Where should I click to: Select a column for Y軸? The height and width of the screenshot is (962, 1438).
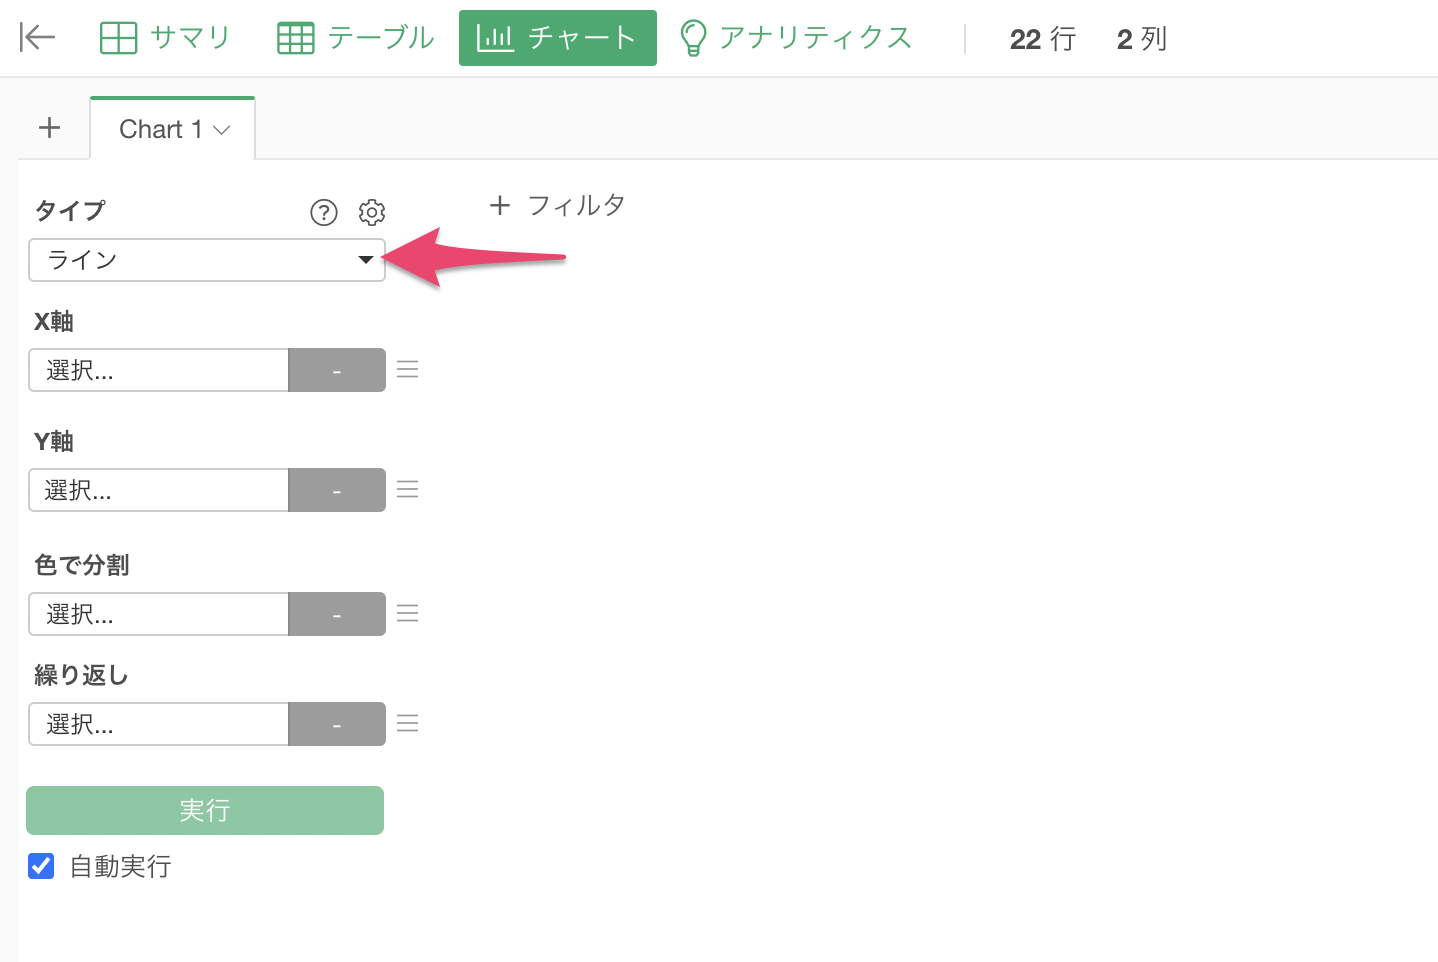(x=159, y=490)
